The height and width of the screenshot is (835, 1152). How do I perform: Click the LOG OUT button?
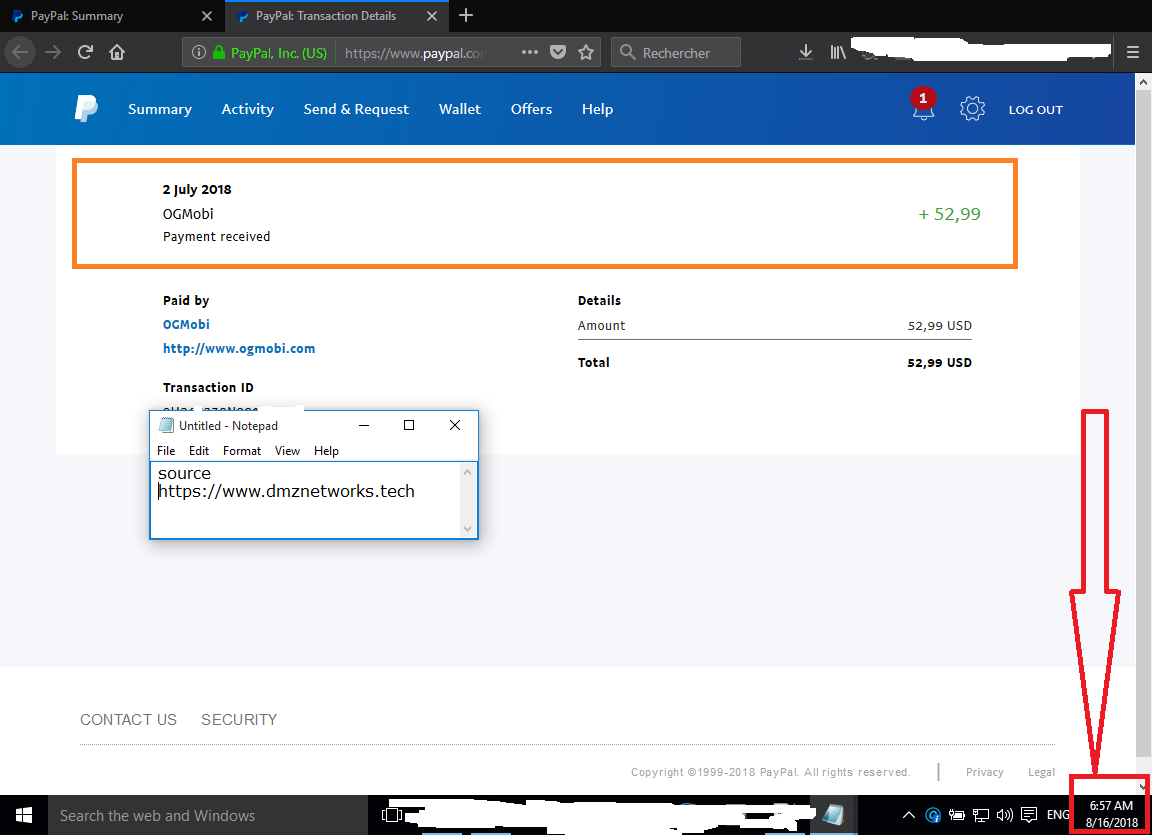pos(1035,109)
